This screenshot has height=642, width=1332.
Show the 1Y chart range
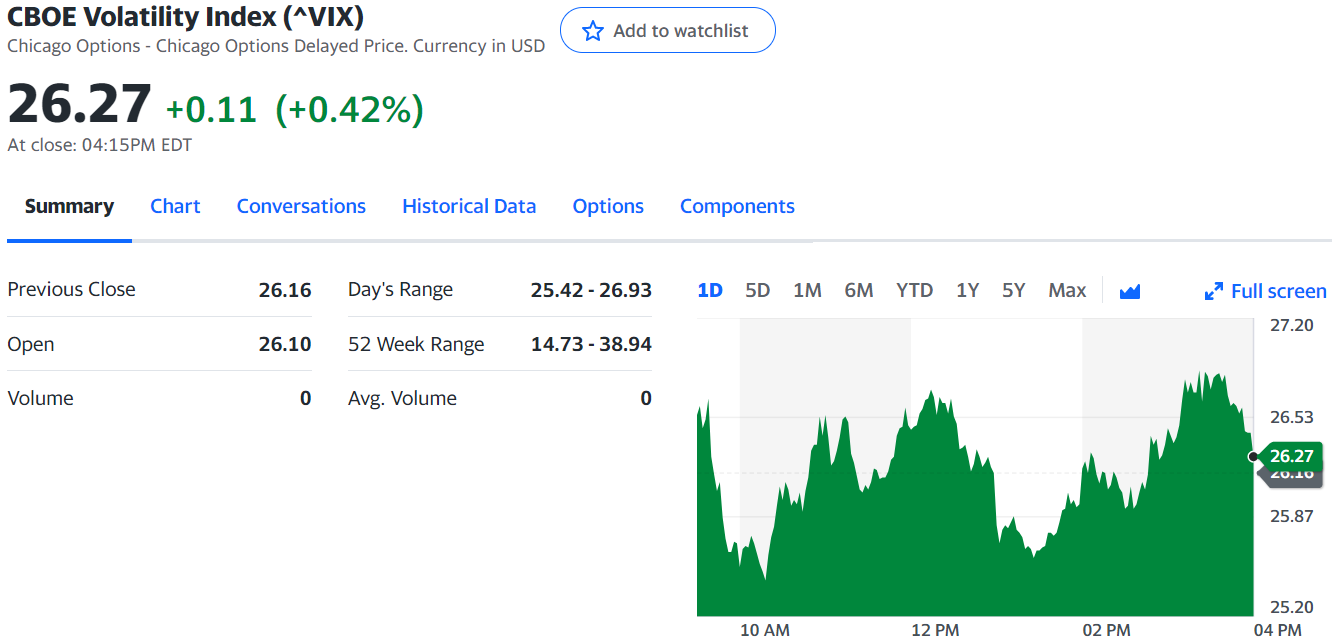tap(967, 290)
